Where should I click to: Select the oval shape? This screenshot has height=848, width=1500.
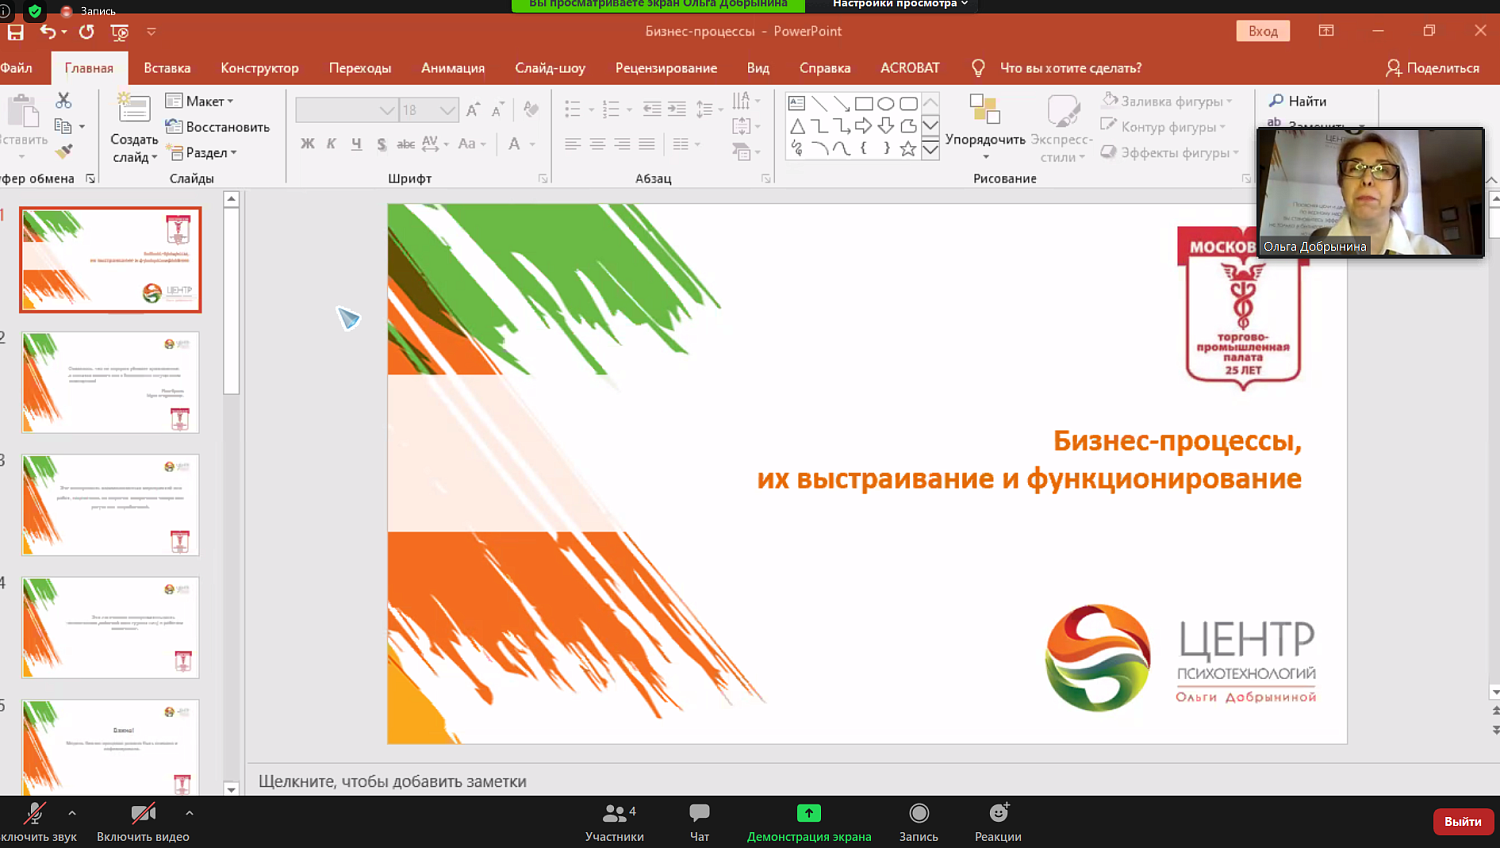tap(886, 103)
